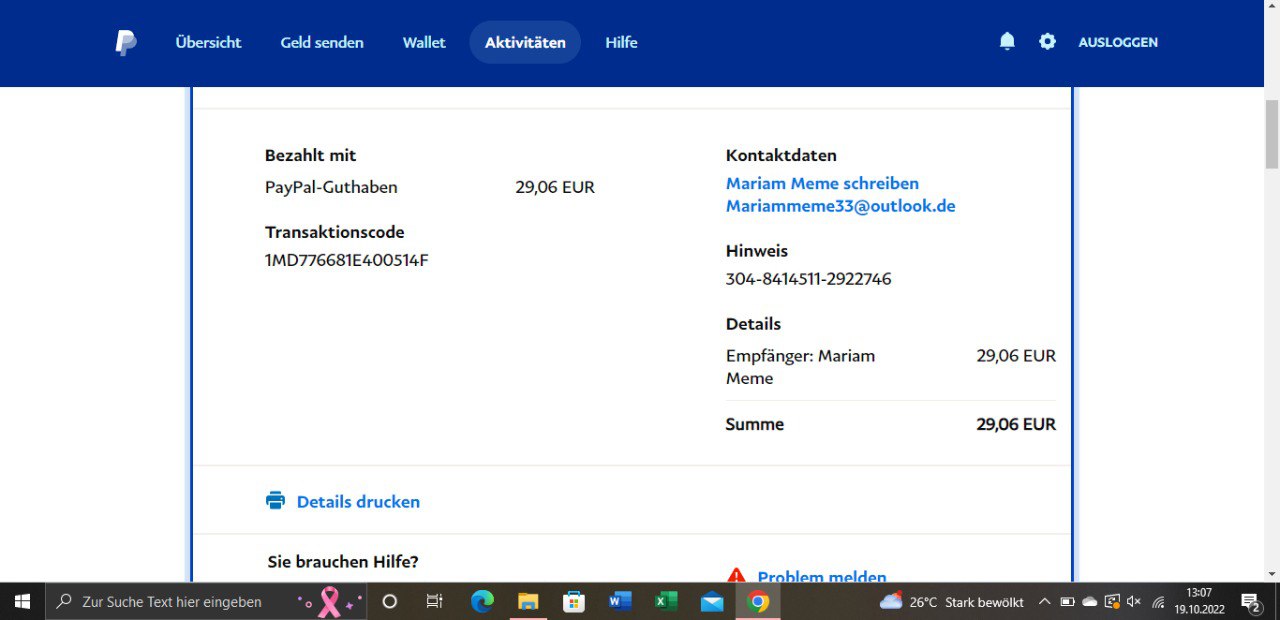This screenshot has height=620, width=1280.
Task: Select the Aktivitäten tab
Action: coord(525,42)
